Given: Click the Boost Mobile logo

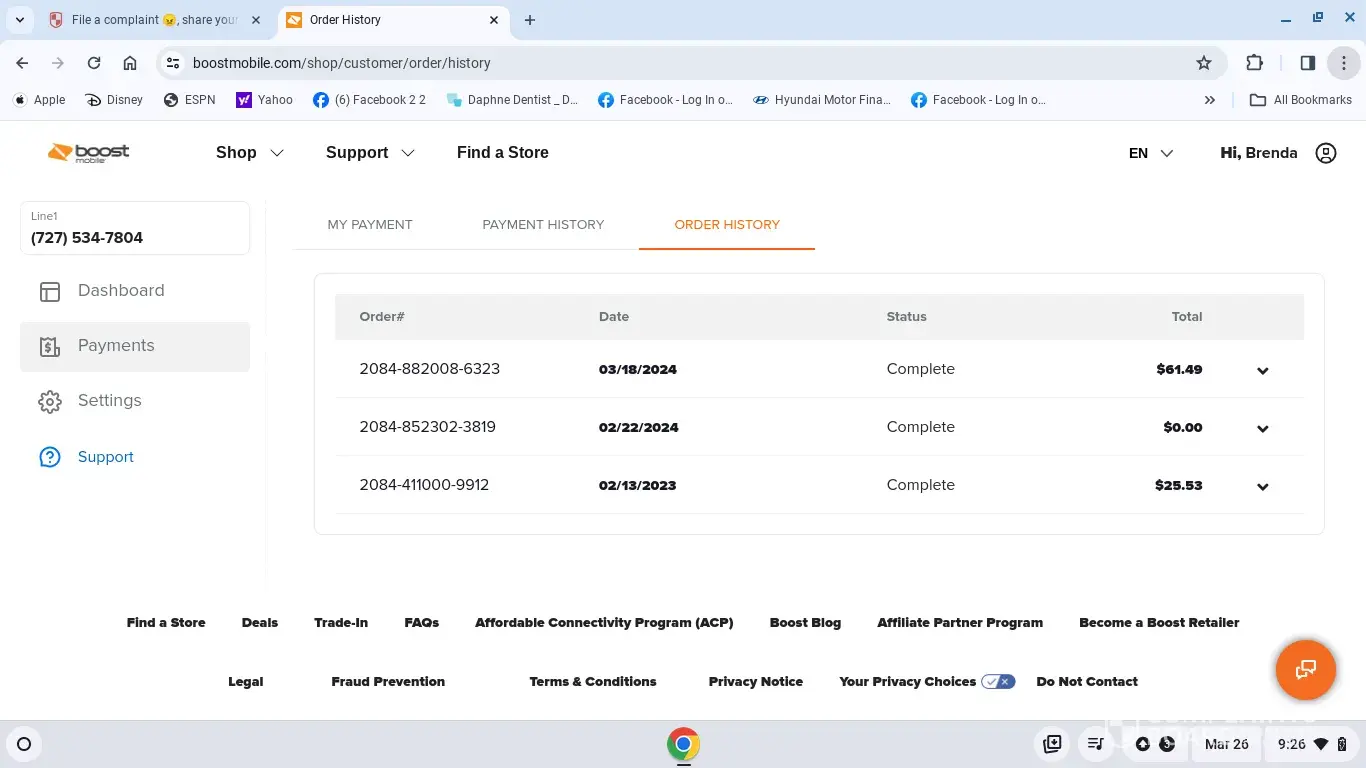Looking at the screenshot, I should pos(89,153).
